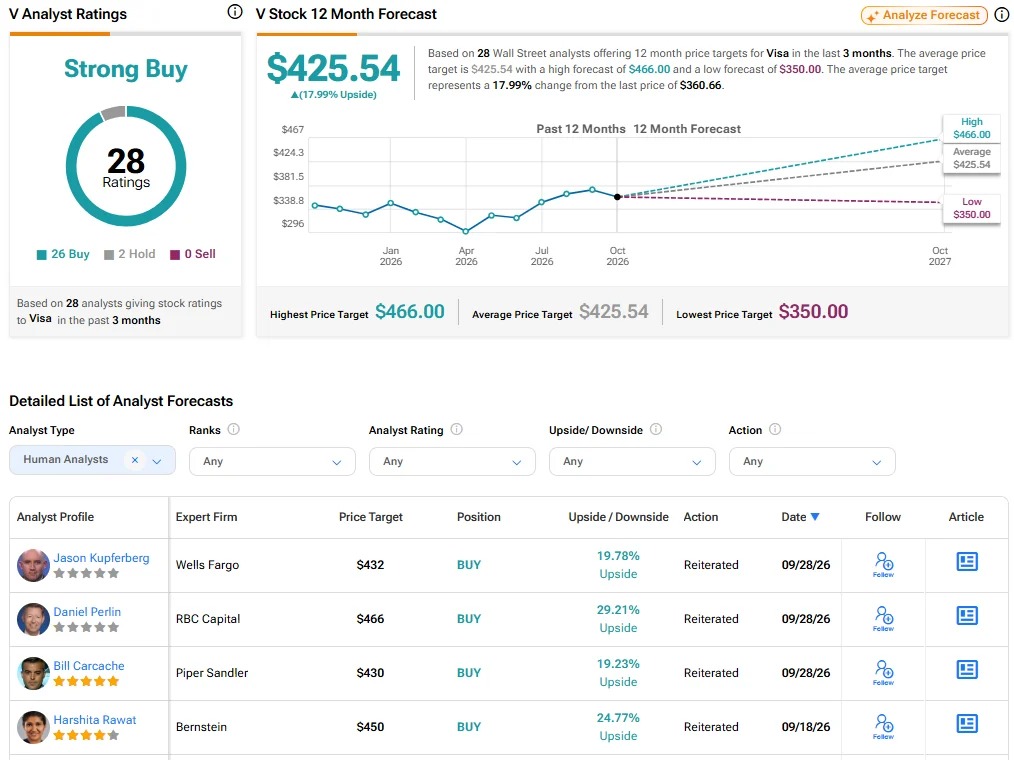Open the Upside/Downside dropdown

pyautogui.click(x=632, y=462)
